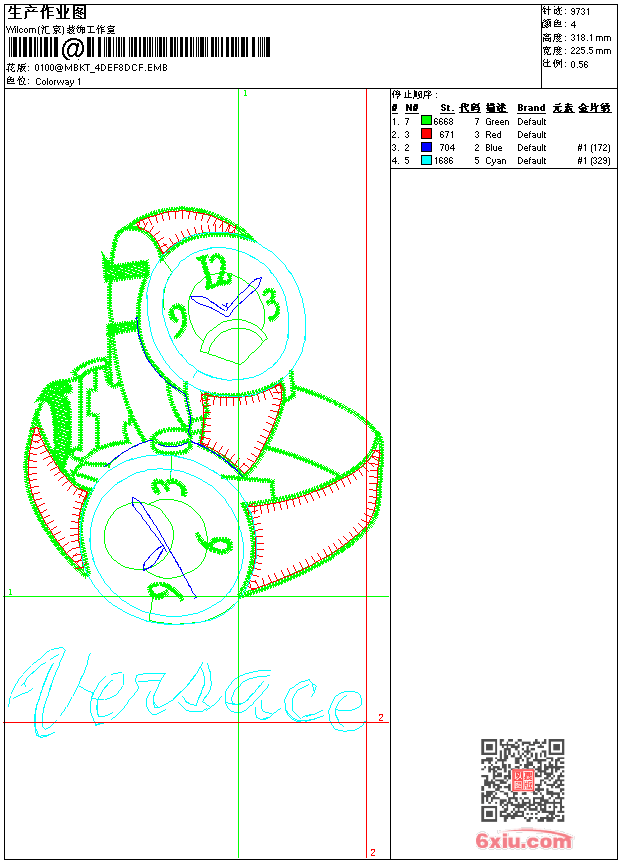Click the '元素' column header
Image resolution: width=620 pixels, height=860 pixels.
point(563,108)
